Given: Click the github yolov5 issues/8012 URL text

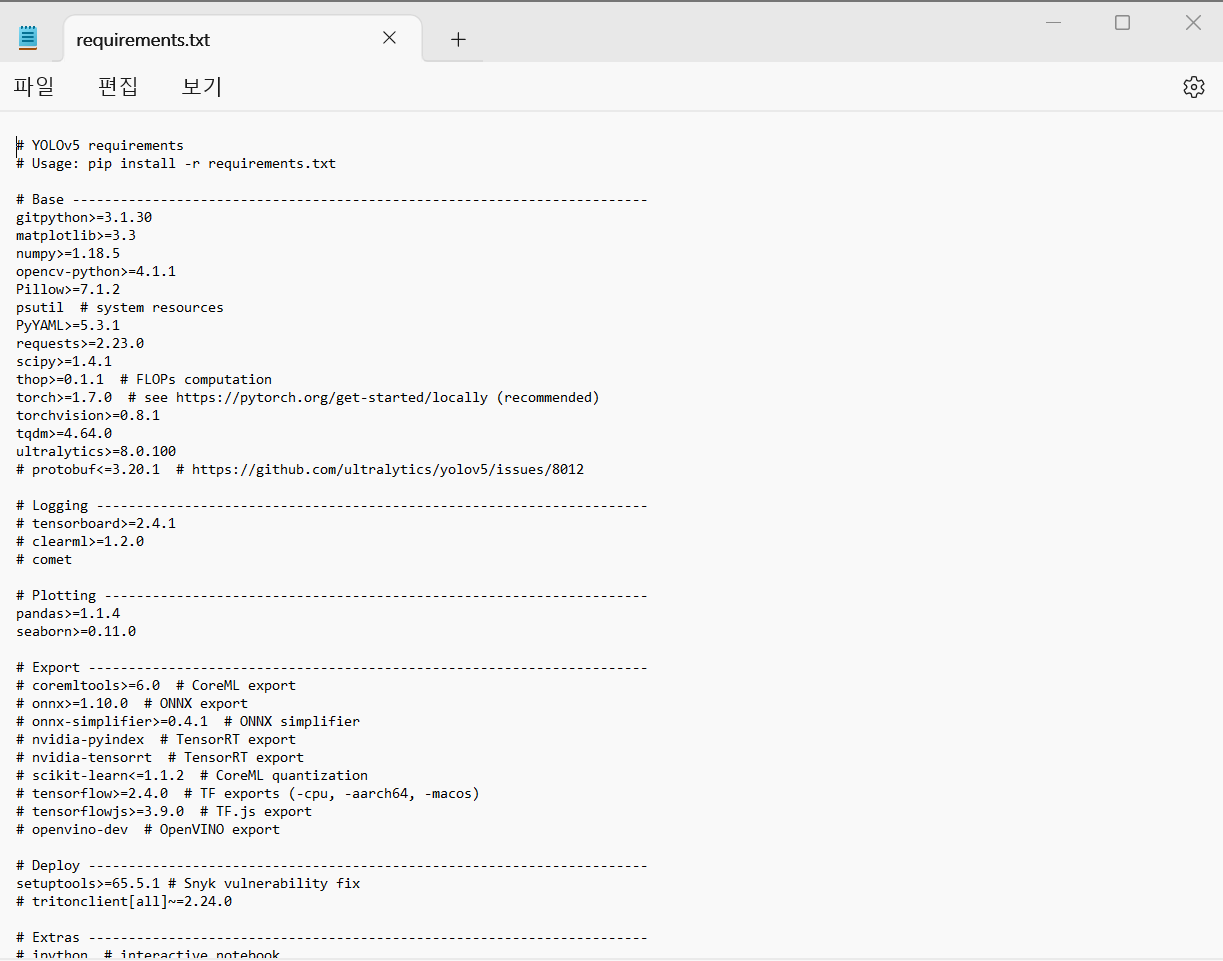Looking at the screenshot, I should tap(388, 469).
